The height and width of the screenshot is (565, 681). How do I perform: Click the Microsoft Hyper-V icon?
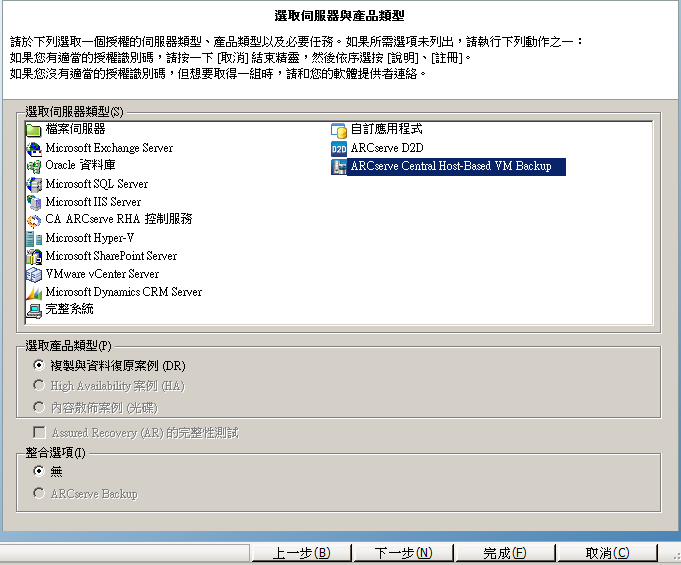34,238
